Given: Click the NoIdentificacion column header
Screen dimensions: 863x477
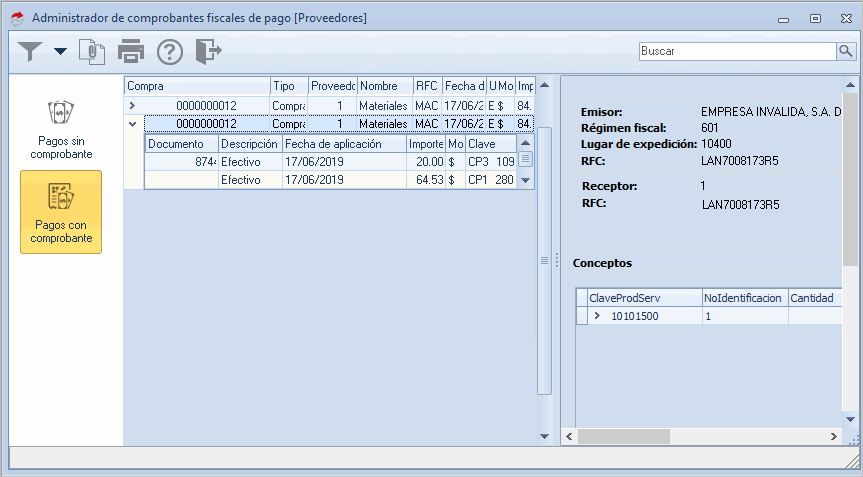Looking at the screenshot, I should 745,298.
